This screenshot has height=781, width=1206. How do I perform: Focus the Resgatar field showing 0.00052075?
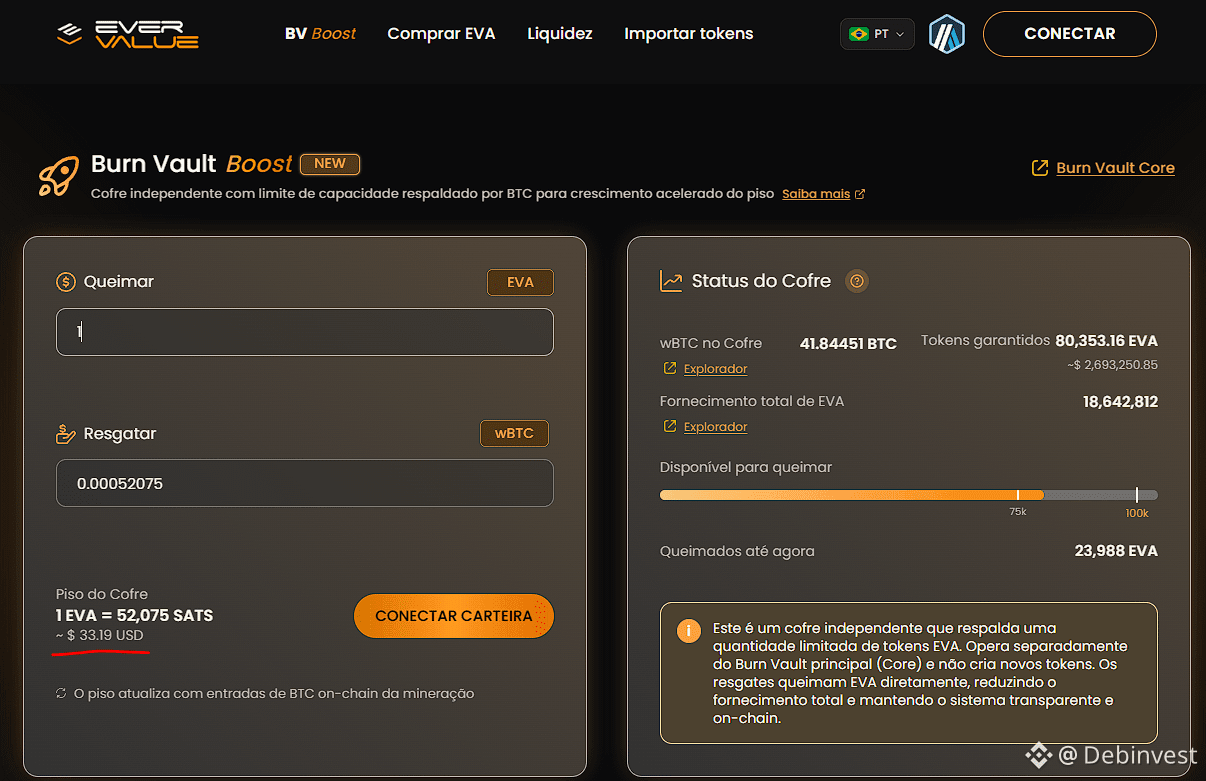point(305,483)
